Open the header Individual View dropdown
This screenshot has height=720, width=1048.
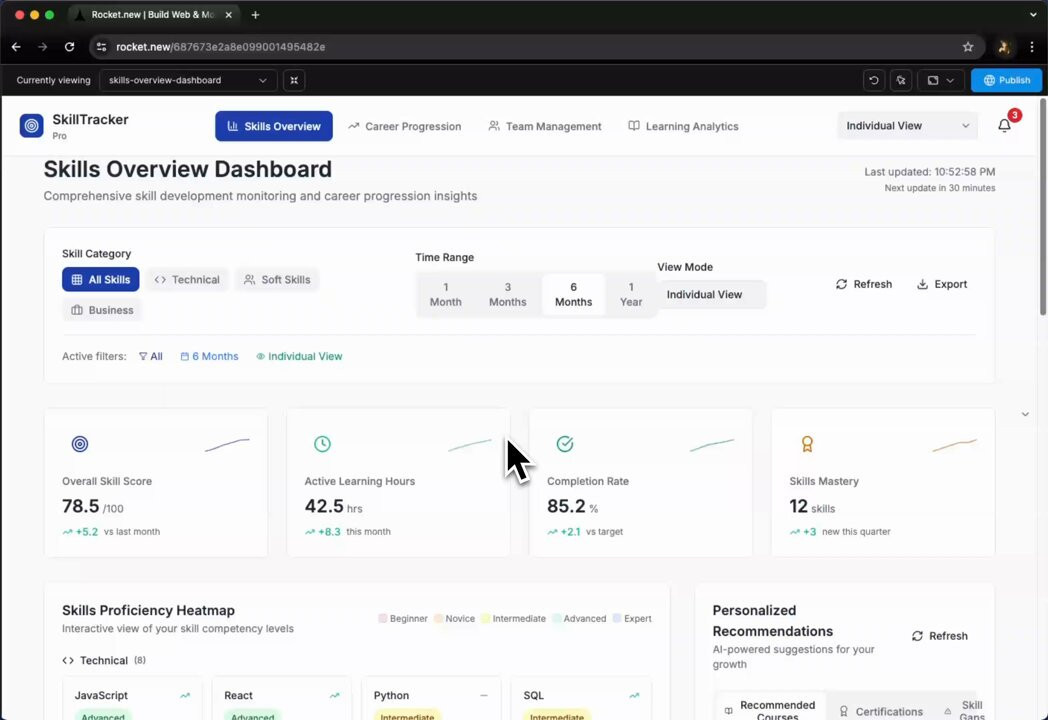click(907, 126)
